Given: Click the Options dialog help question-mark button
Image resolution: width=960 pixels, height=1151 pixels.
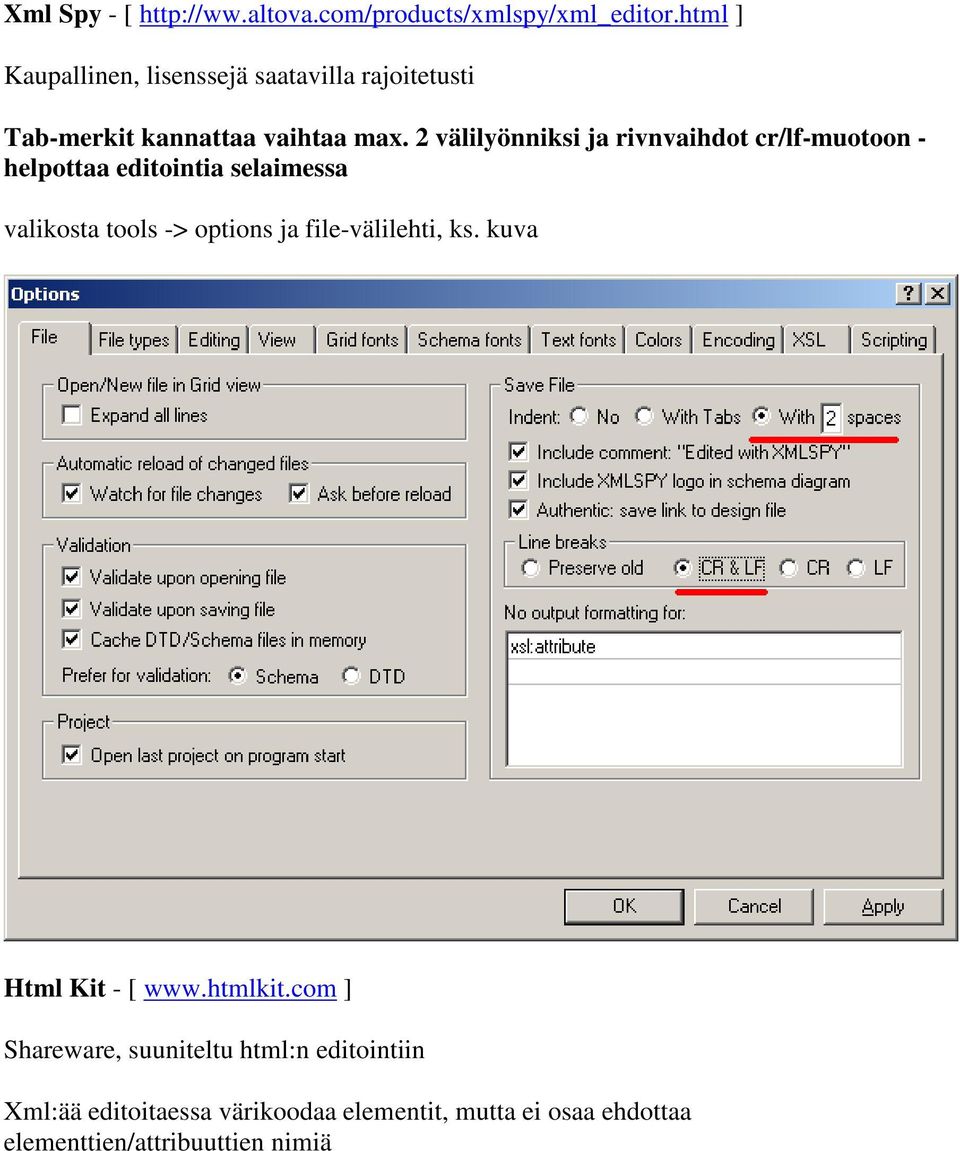Looking at the screenshot, I should [909, 294].
